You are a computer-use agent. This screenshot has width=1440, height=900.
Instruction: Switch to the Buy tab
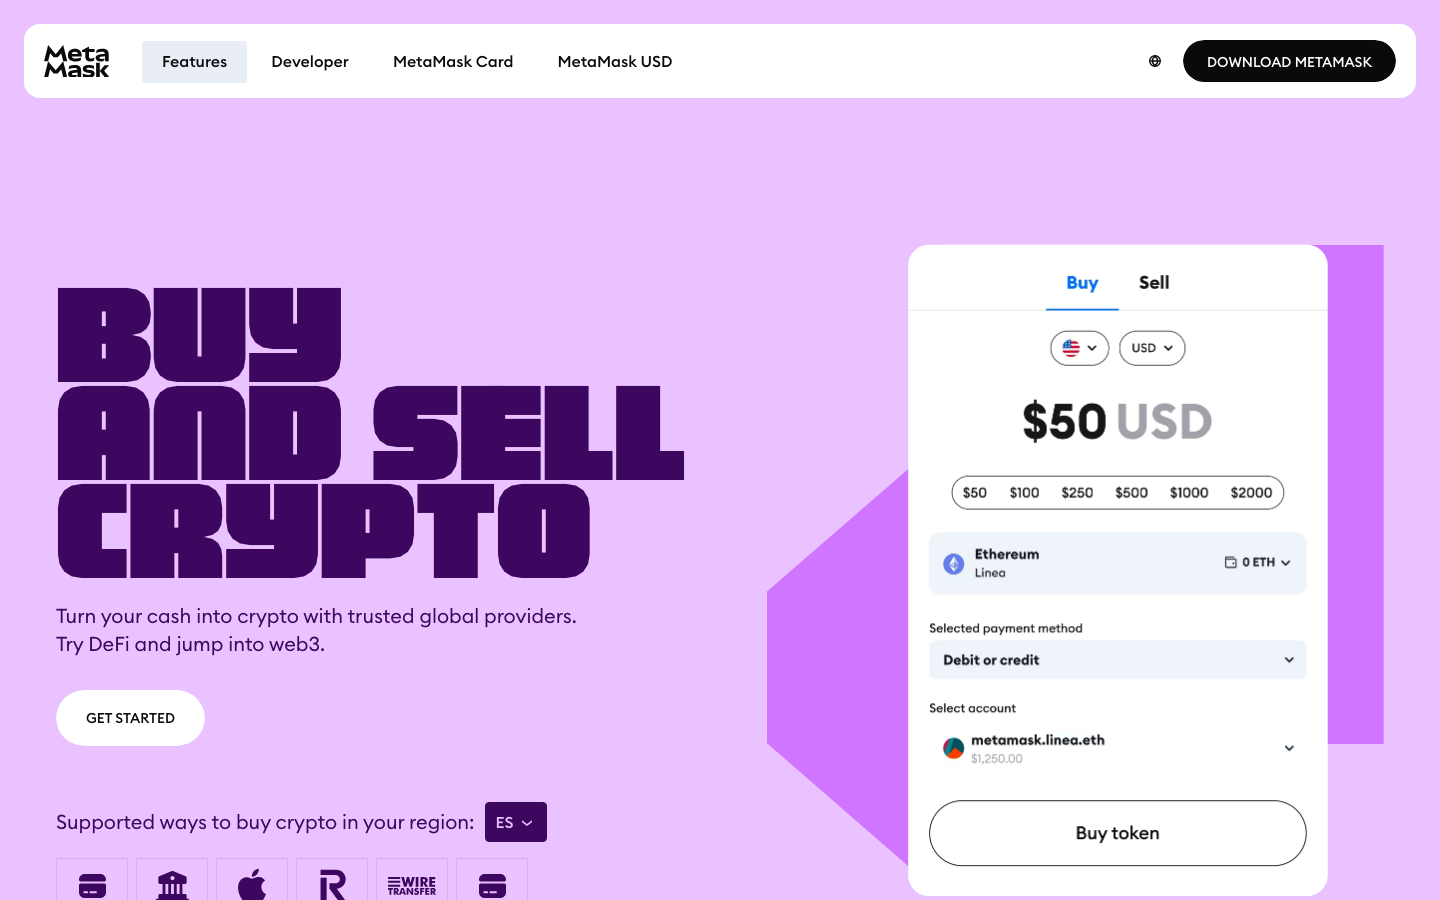[1082, 283]
